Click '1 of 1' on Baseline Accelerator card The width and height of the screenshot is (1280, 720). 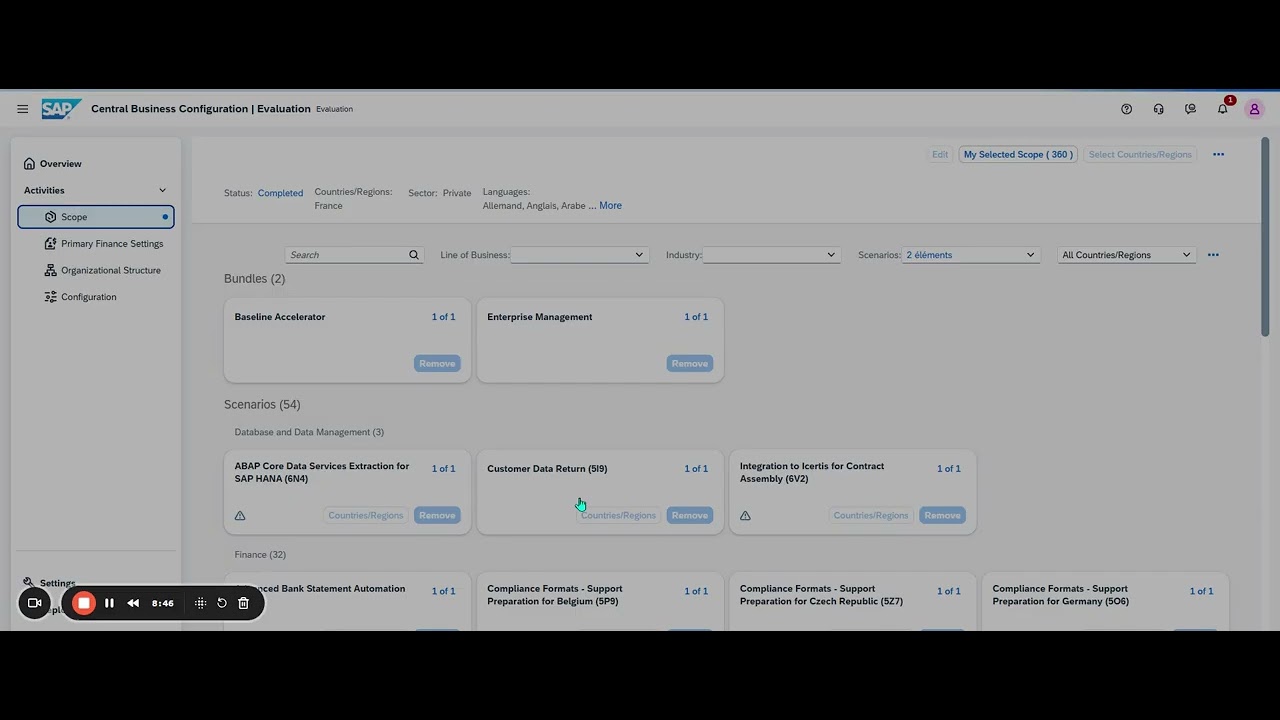[443, 317]
